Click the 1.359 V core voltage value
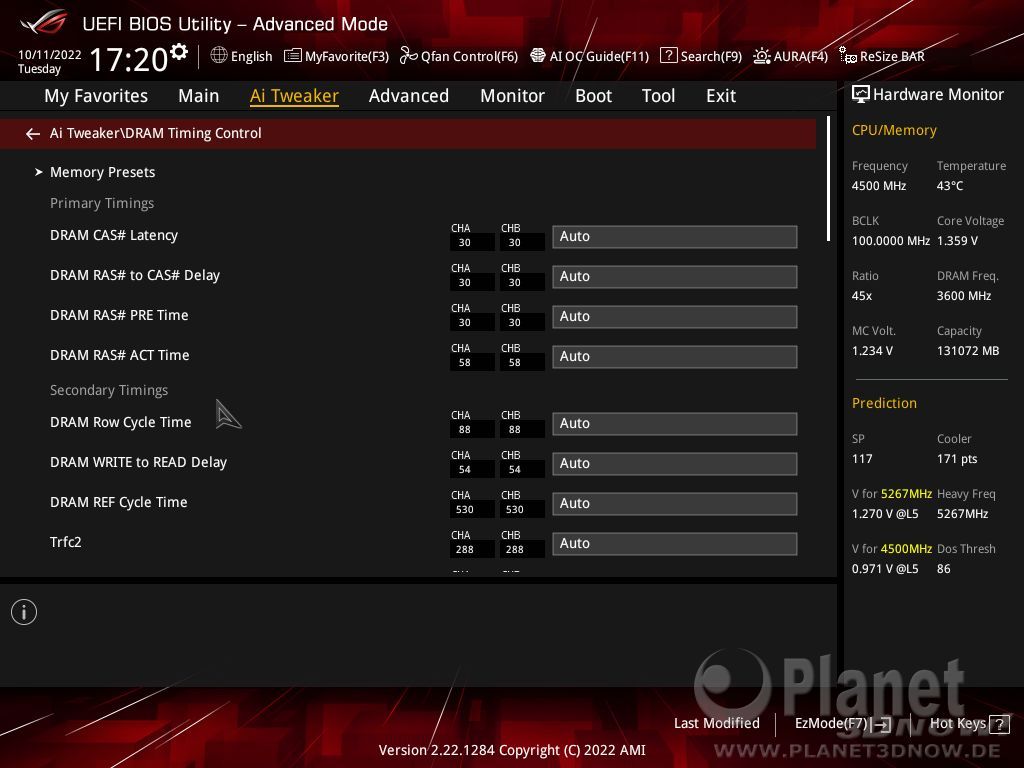Image resolution: width=1024 pixels, height=768 pixels. (957, 241)
